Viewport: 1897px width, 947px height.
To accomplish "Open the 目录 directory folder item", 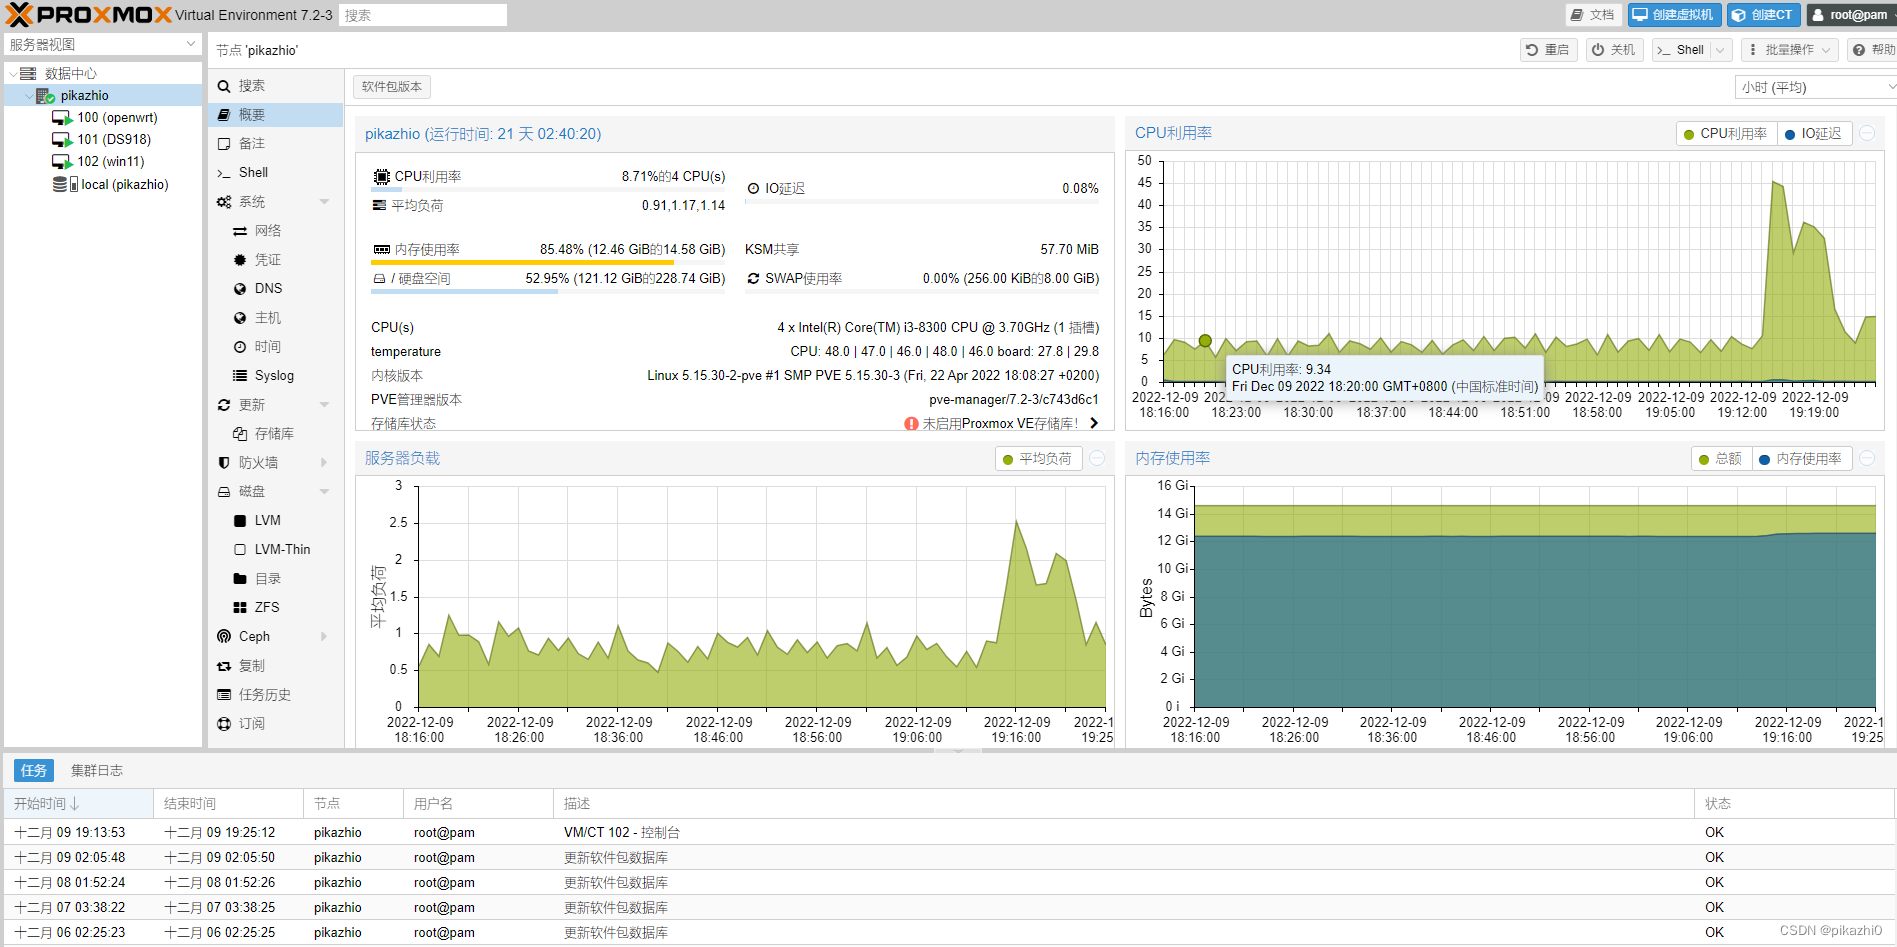I will (275, 579).
